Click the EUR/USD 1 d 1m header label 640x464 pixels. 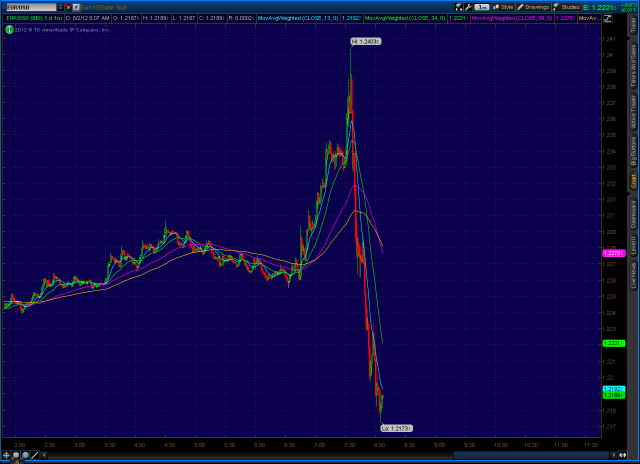34,18
